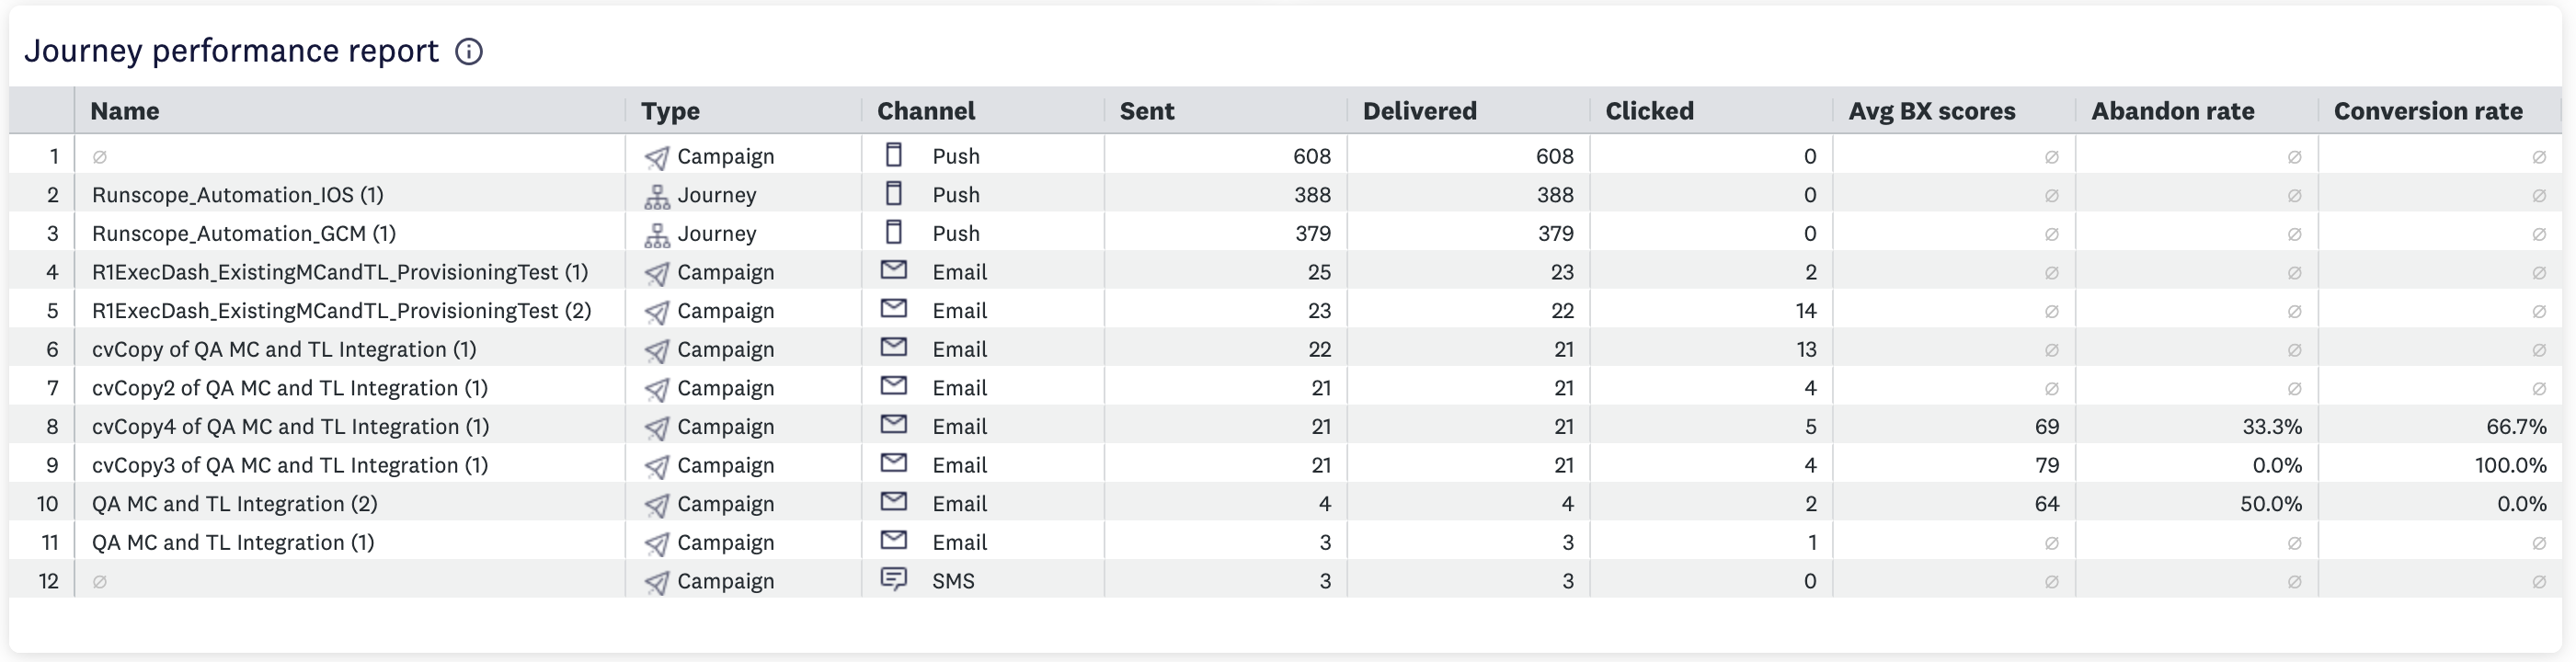The height and width of the screenshot is (662, 2576).
Task: Click the Push phone icon in row 1
Action: [894, 155]
